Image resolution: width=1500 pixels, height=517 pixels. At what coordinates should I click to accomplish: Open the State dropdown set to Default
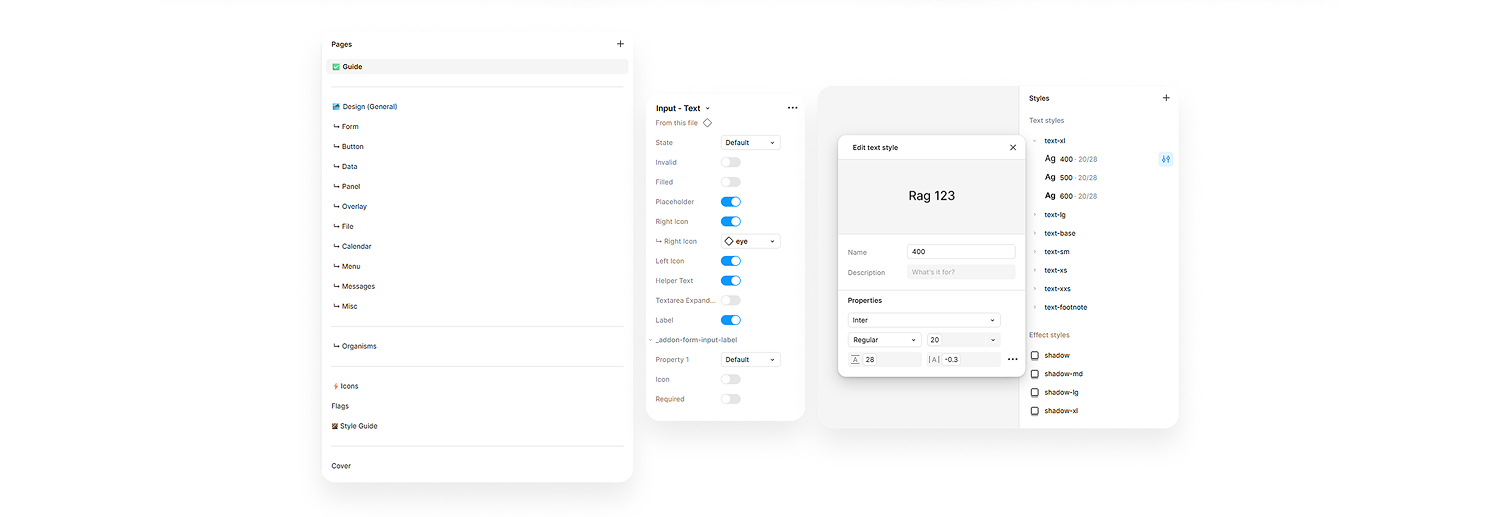[x=750, y=143]
